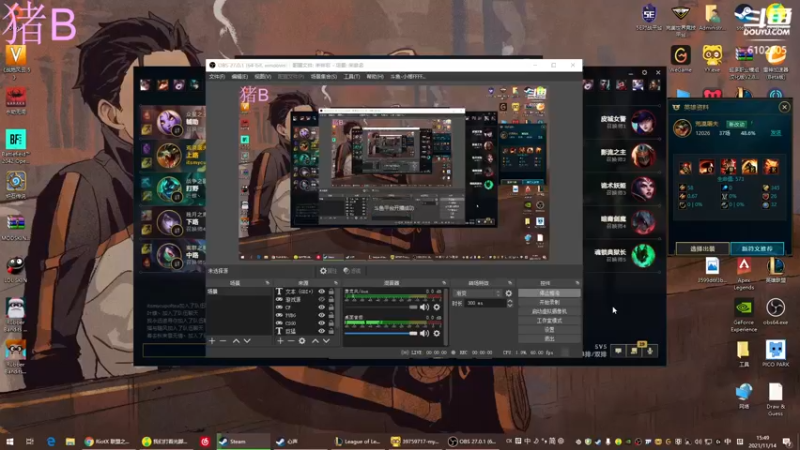Open the 视图(V) menu in OBS

coord(263,77)
